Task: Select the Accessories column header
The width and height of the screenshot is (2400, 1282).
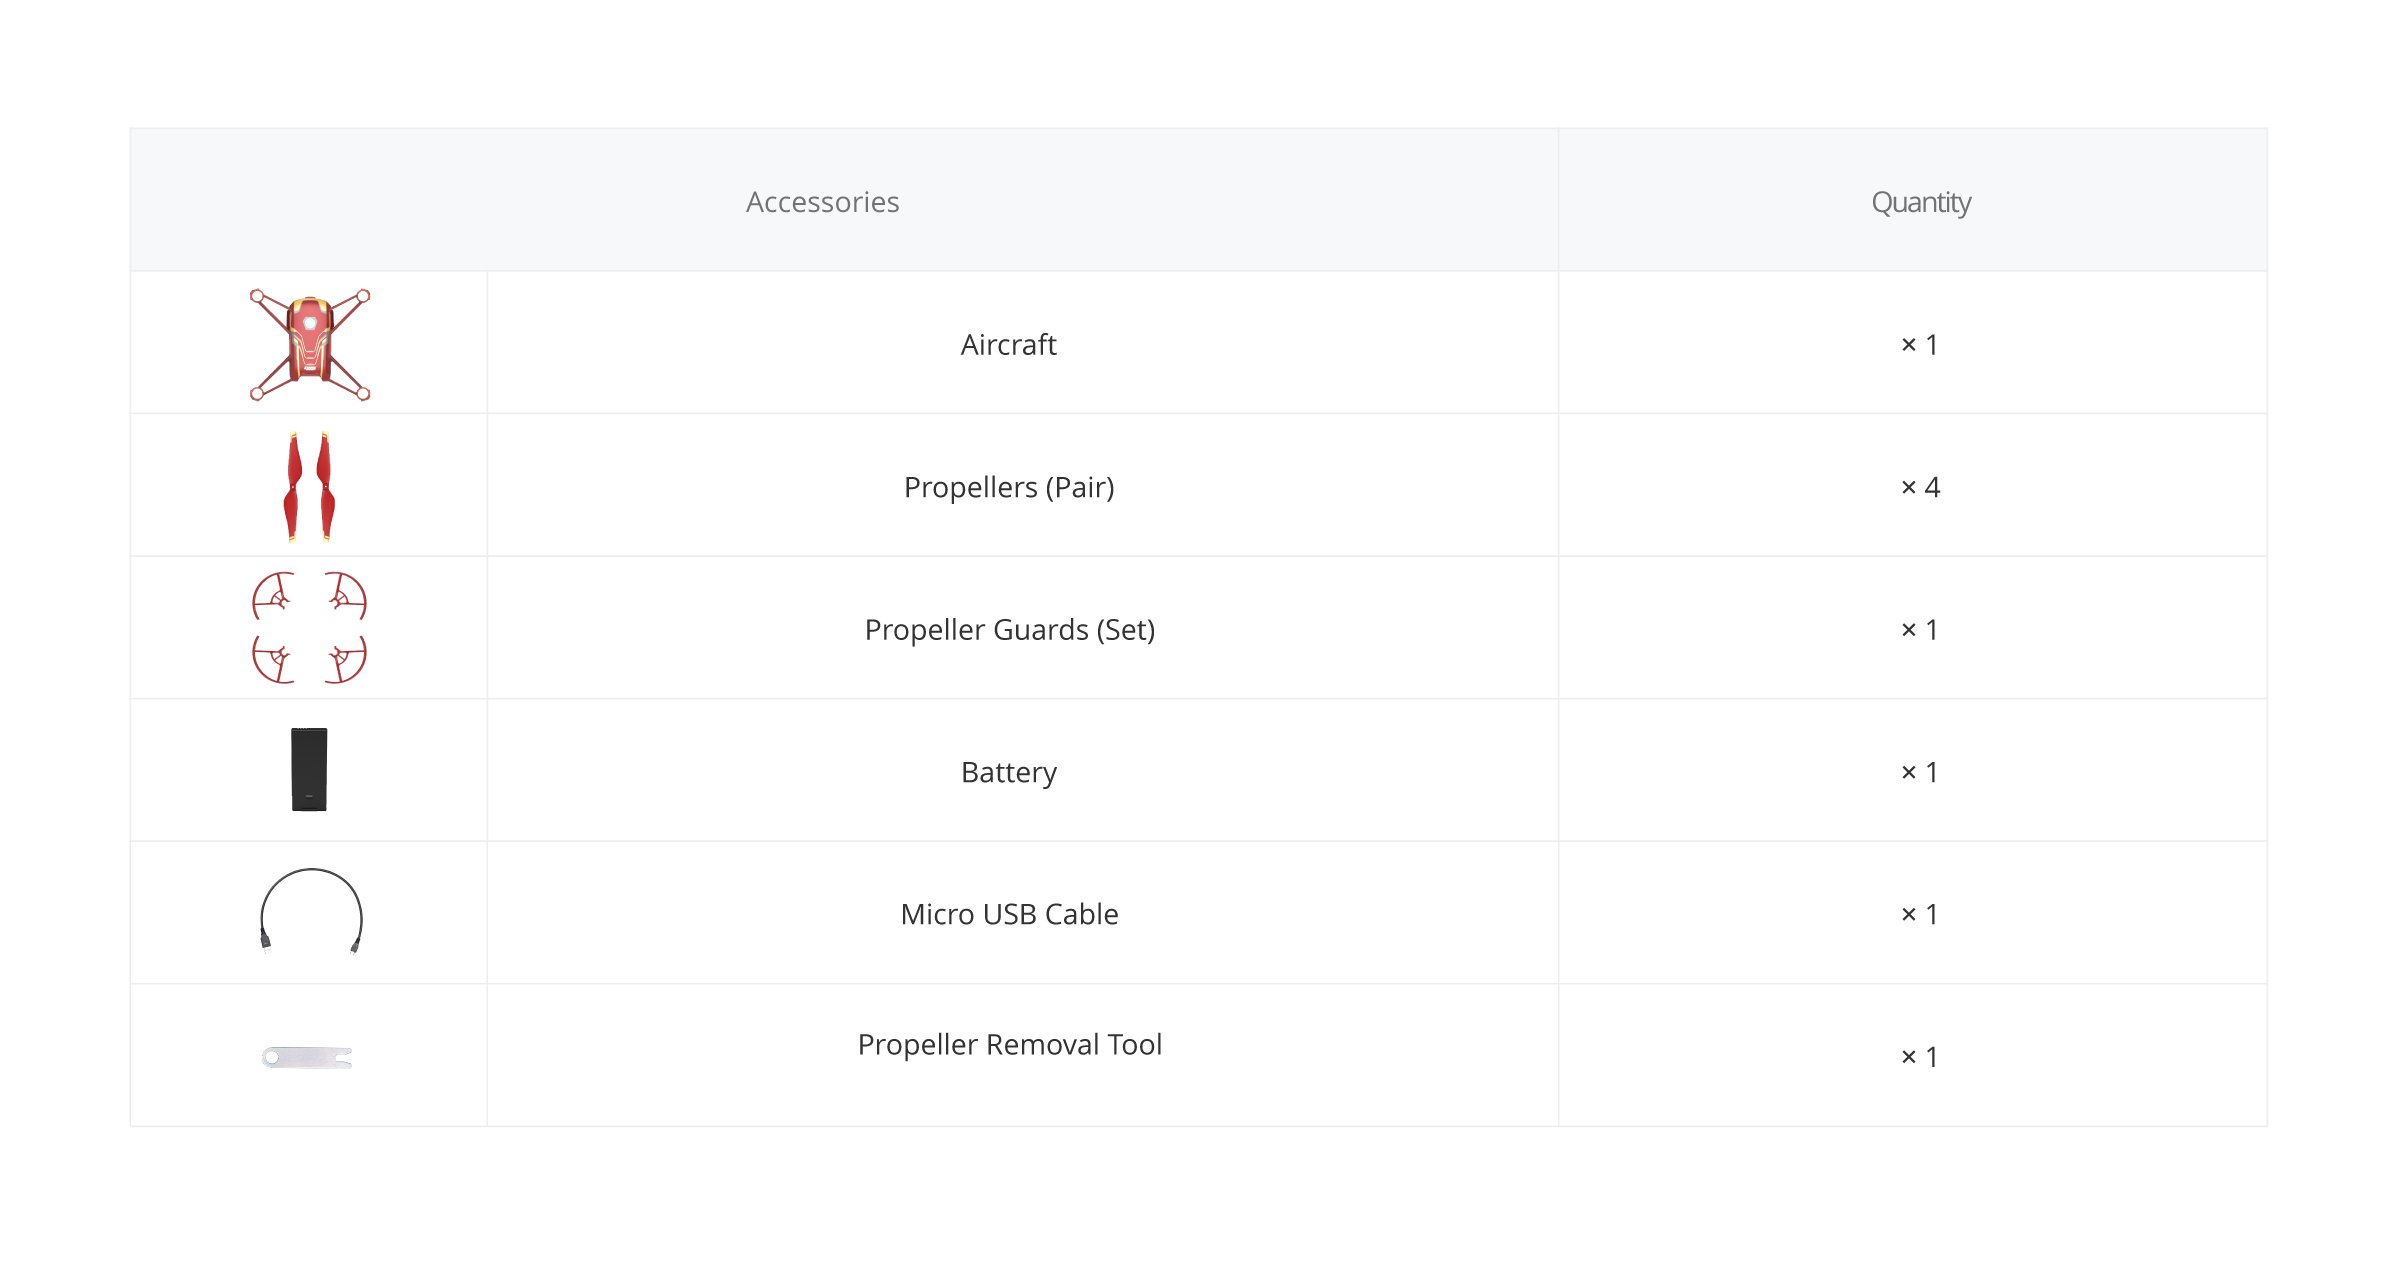Action: click(x=823, y=202)
